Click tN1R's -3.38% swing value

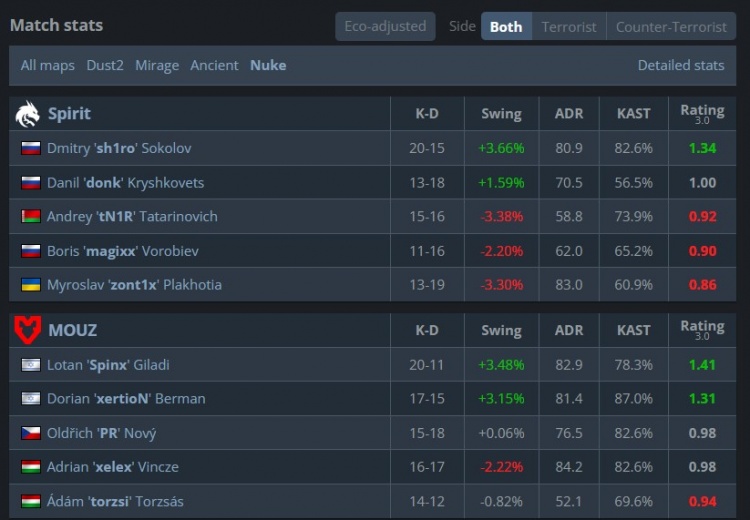(x=501, y=217)
